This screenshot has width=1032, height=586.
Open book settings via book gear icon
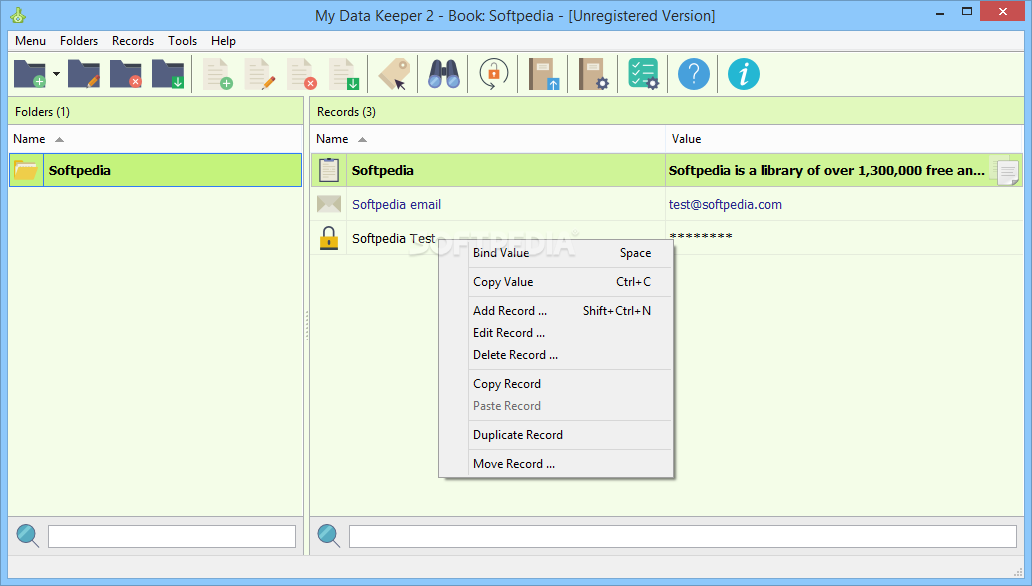(593, 74)
